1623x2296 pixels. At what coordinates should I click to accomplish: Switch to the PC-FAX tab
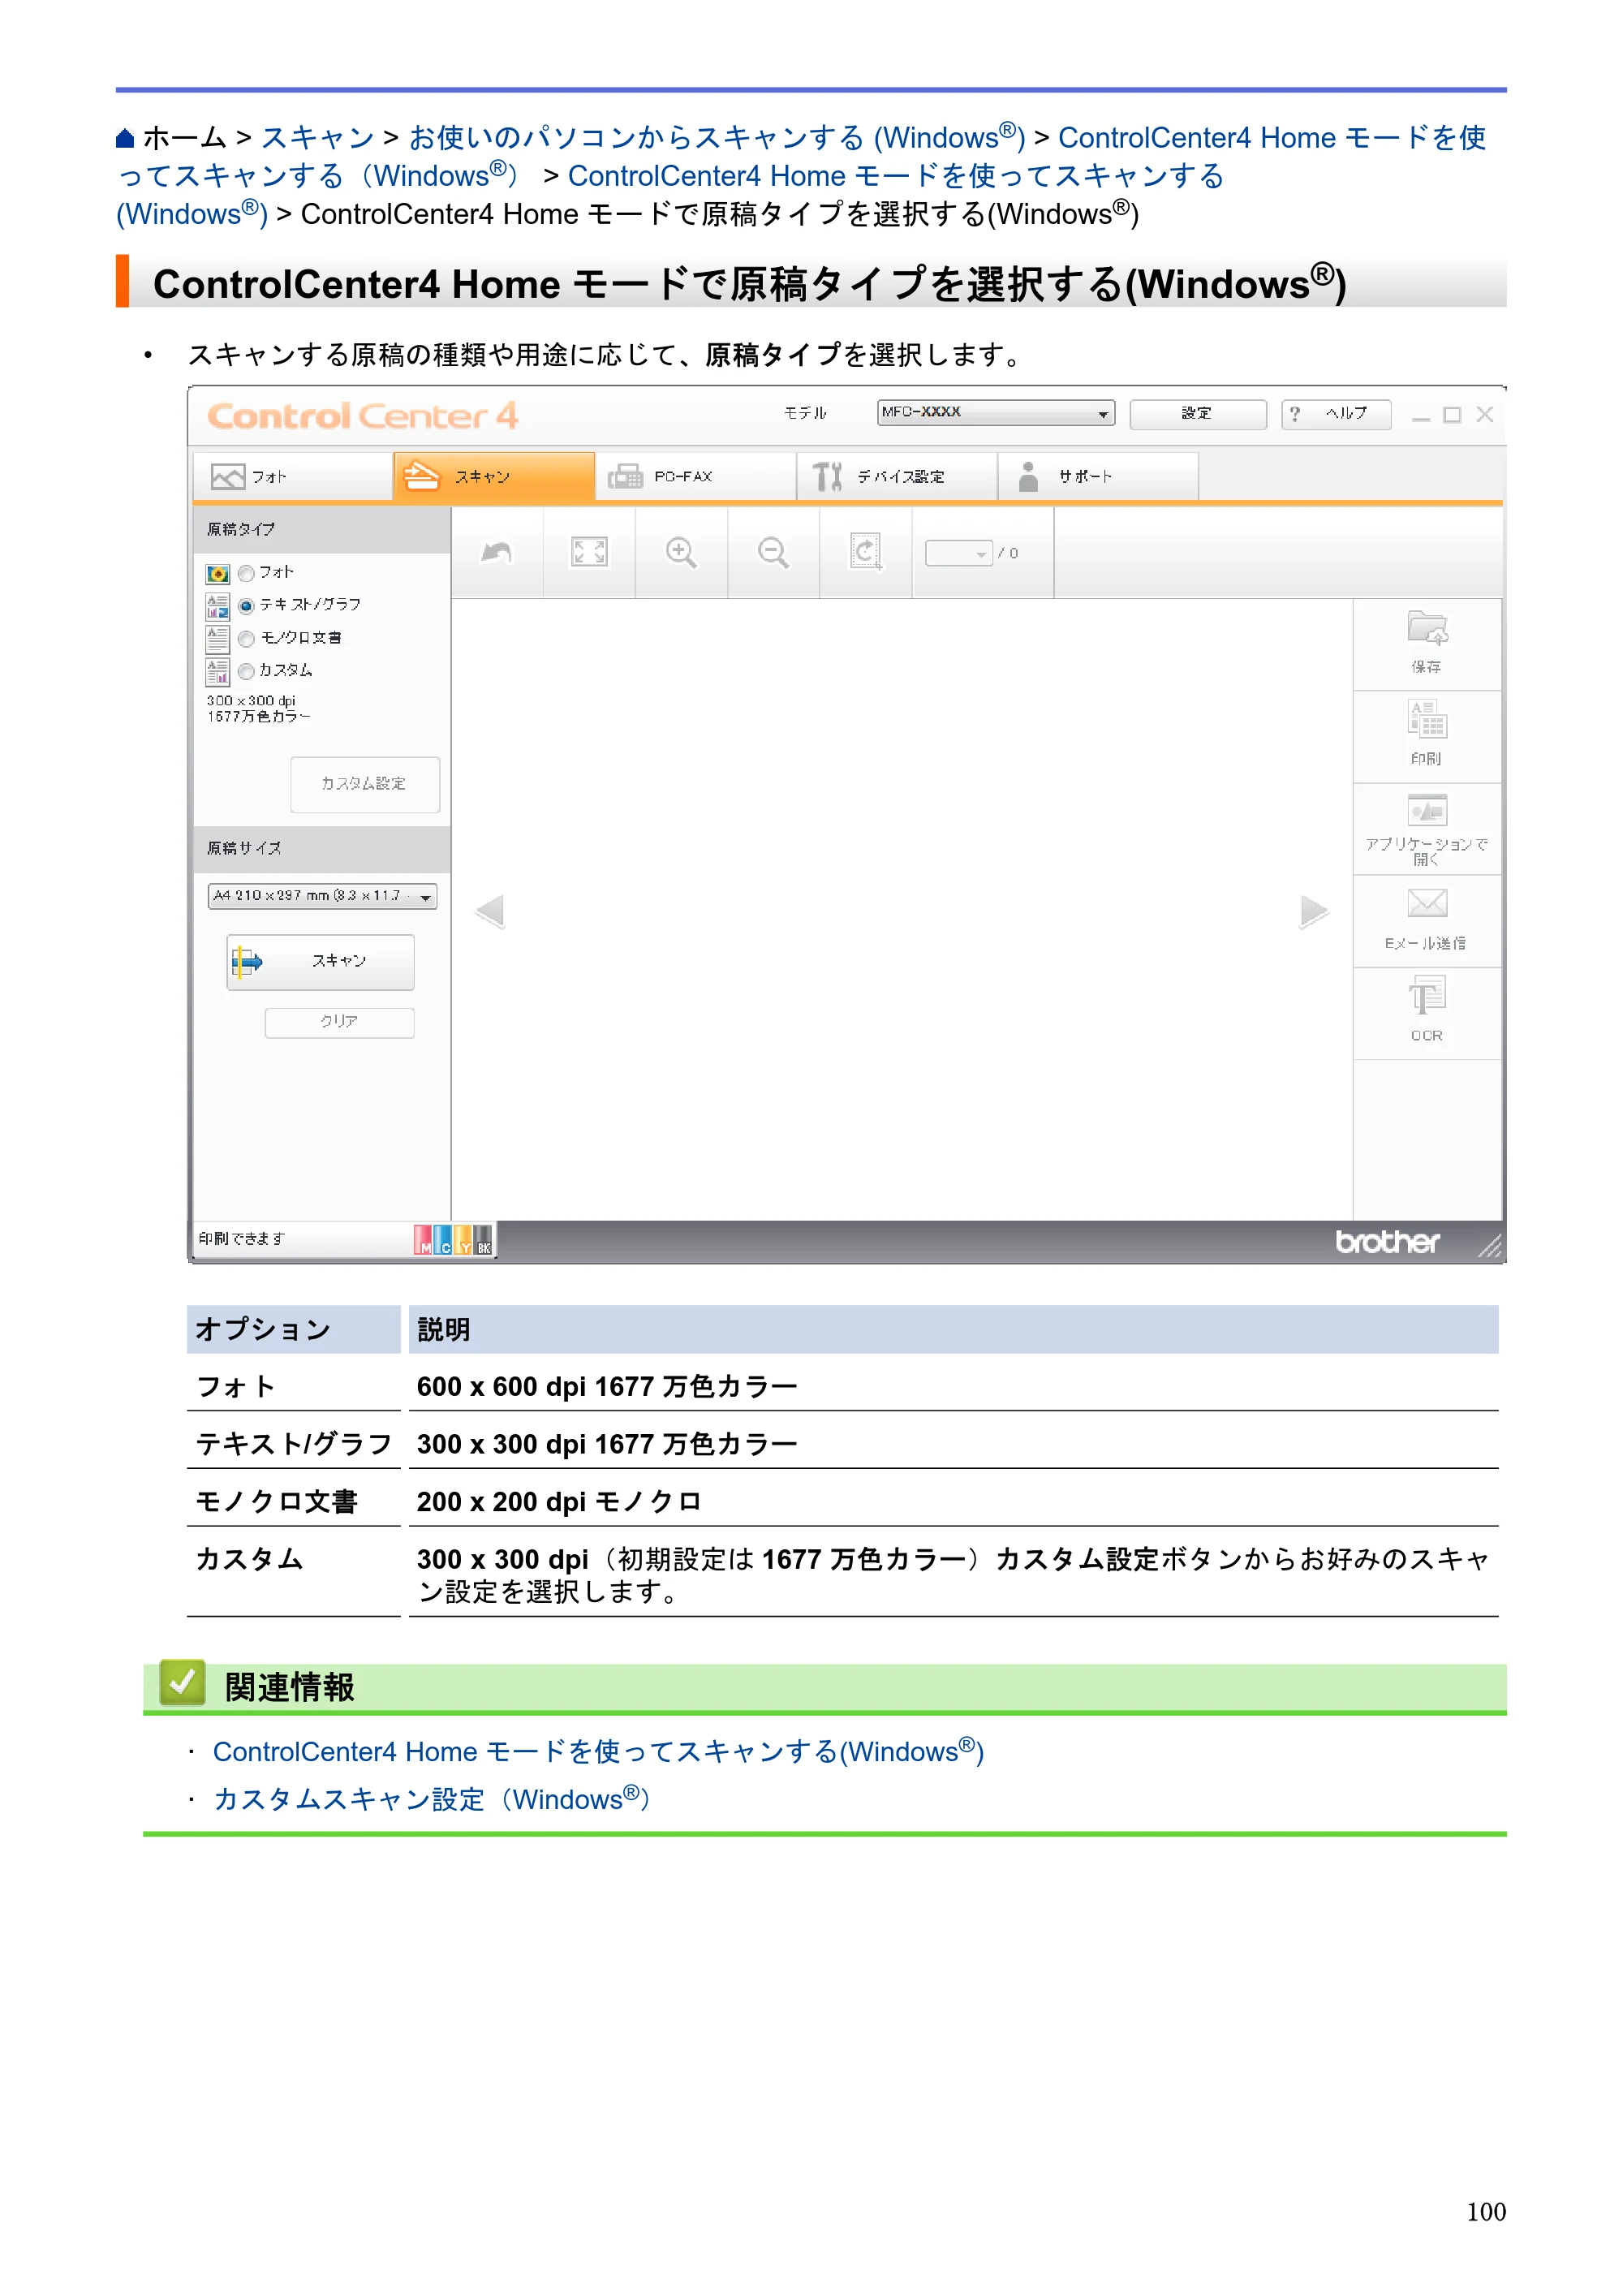[696, 477]
